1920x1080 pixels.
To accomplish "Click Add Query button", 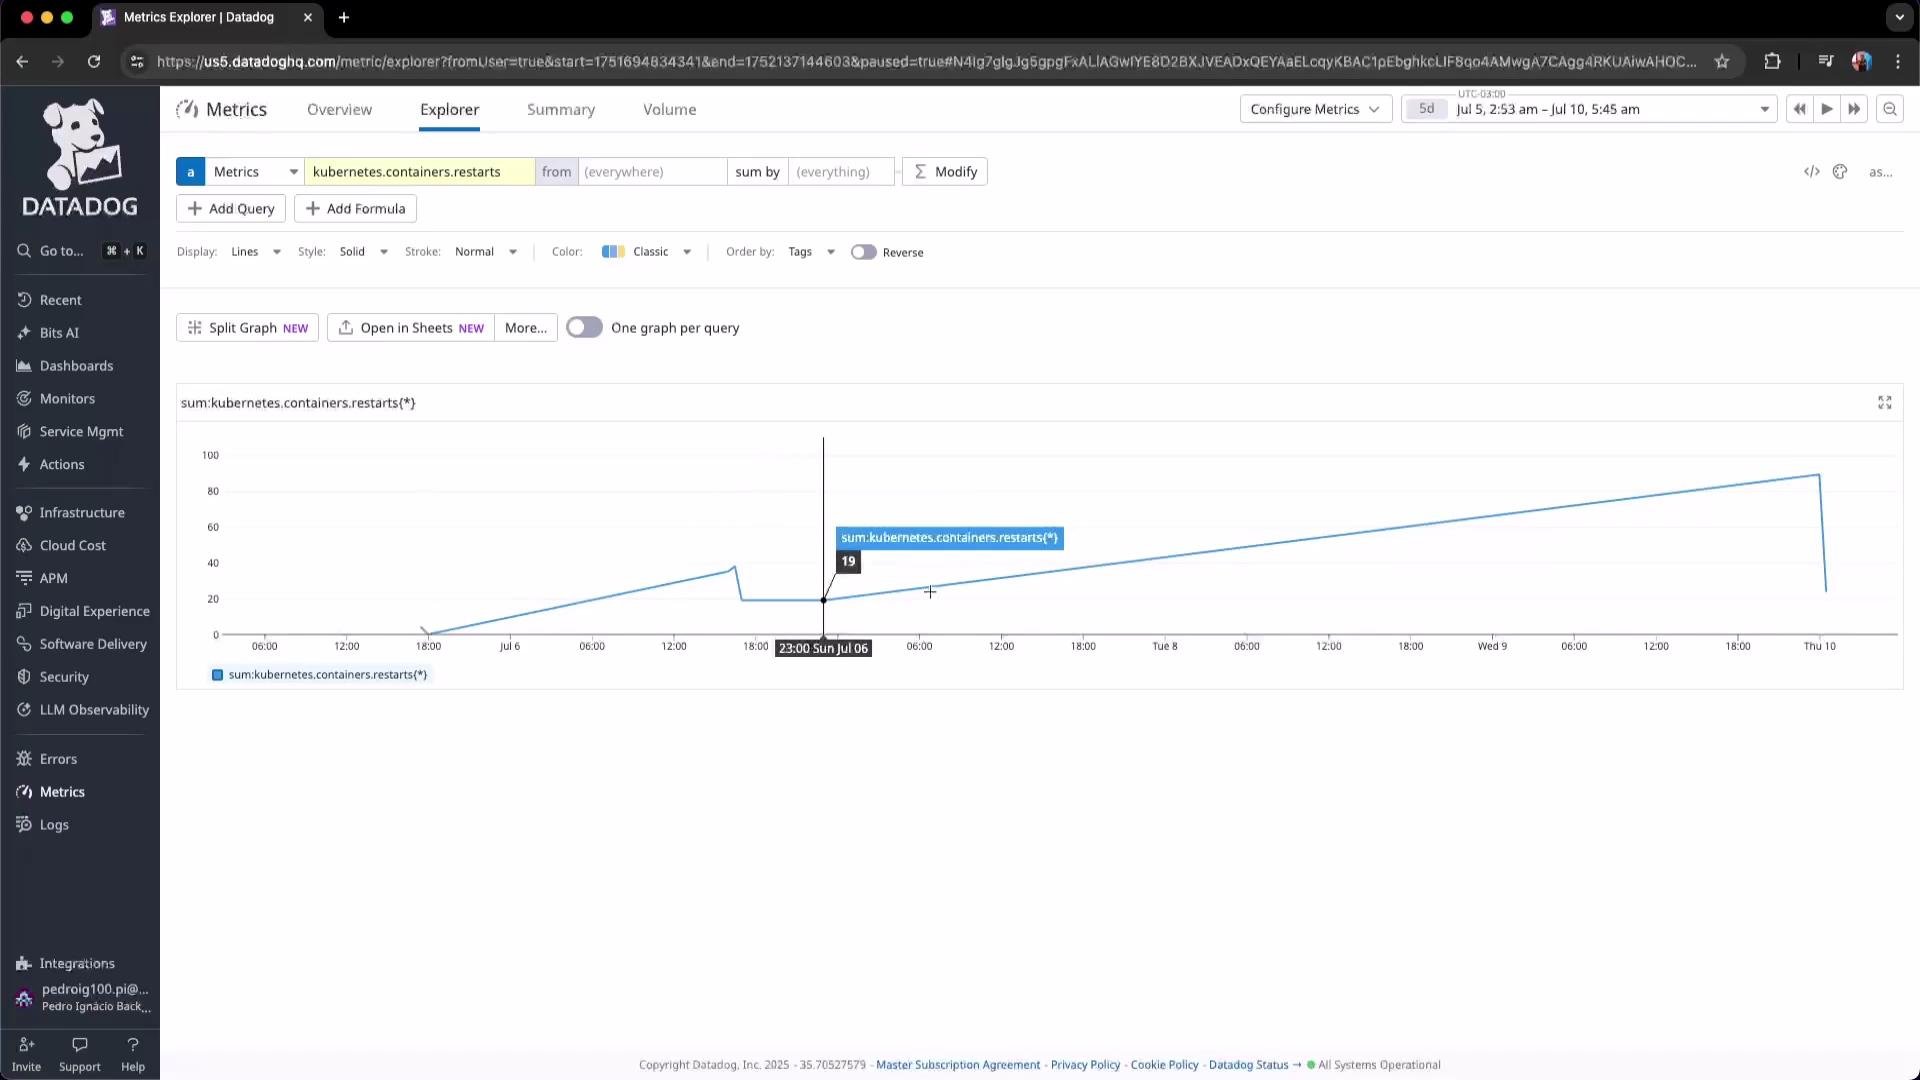I will tap(231, 209).
